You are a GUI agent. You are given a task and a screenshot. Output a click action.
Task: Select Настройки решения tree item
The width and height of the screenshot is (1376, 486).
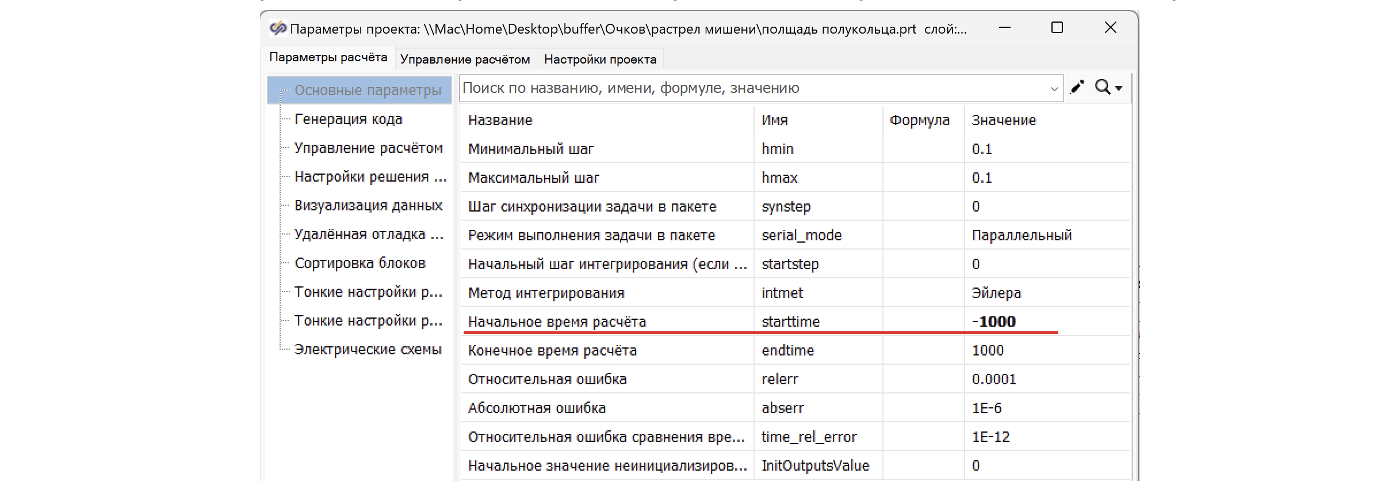(x=370, y=177)
